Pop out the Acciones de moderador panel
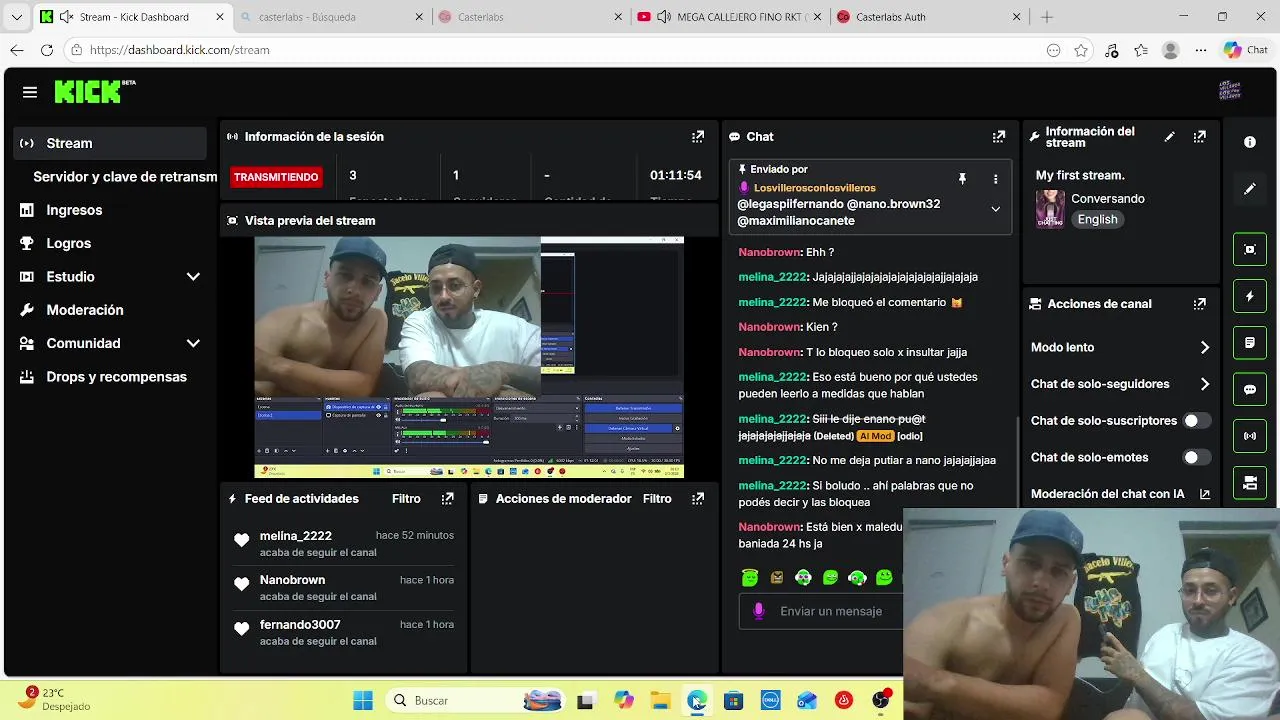 tap(698, 498)
